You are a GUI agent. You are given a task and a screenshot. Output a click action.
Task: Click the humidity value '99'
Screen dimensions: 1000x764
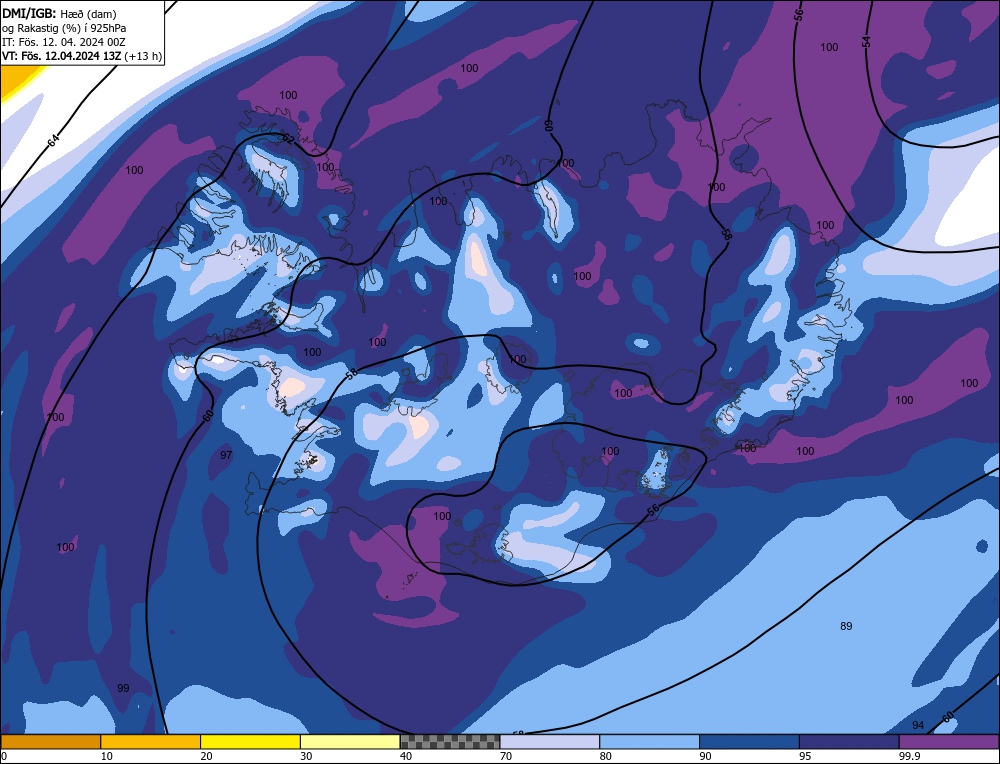pos(123,688)
